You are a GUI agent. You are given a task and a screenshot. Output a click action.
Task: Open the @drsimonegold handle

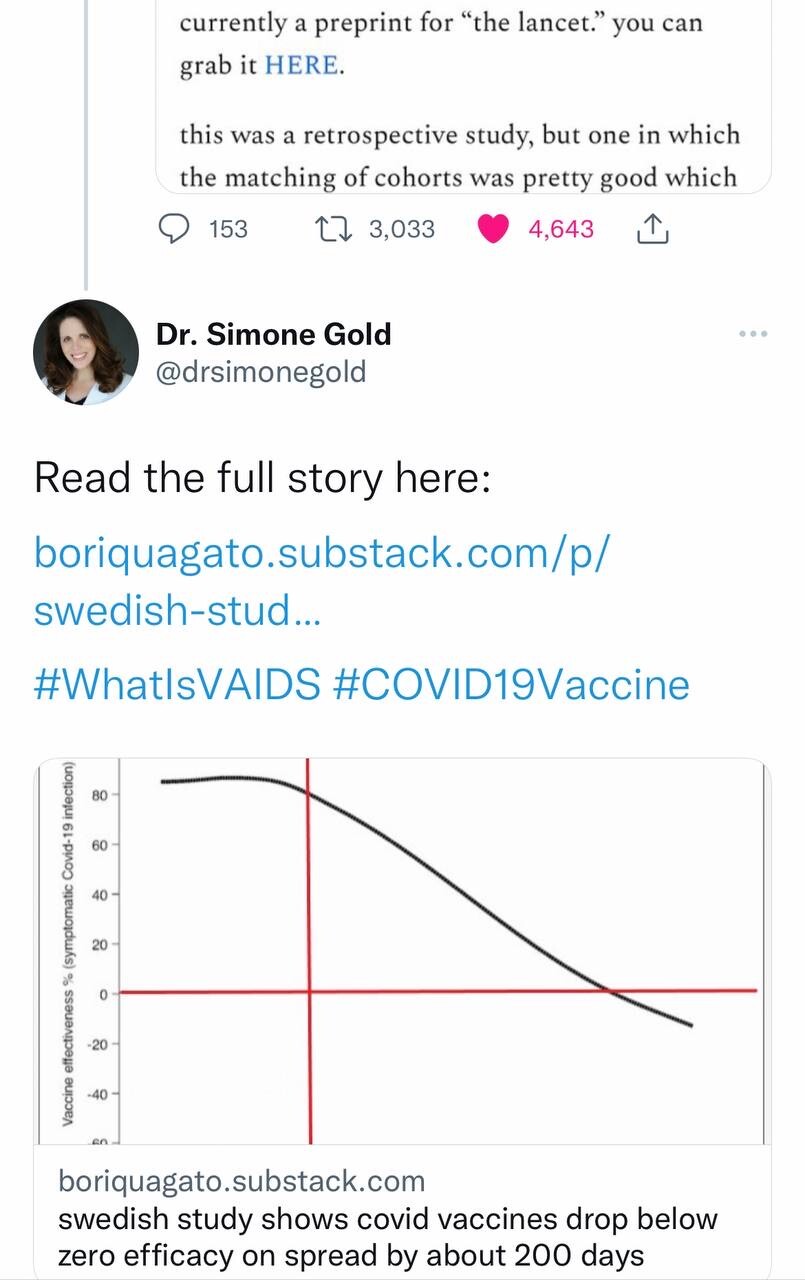point(261,372)
